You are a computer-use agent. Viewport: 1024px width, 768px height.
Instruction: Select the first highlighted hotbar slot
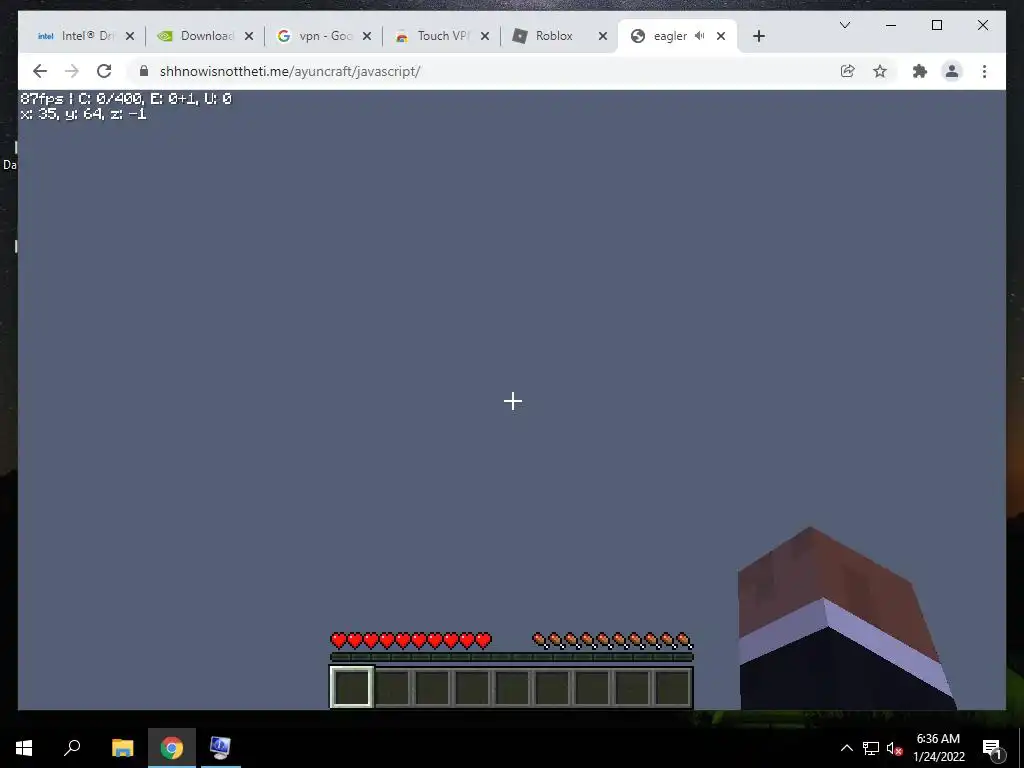[352, 686]
